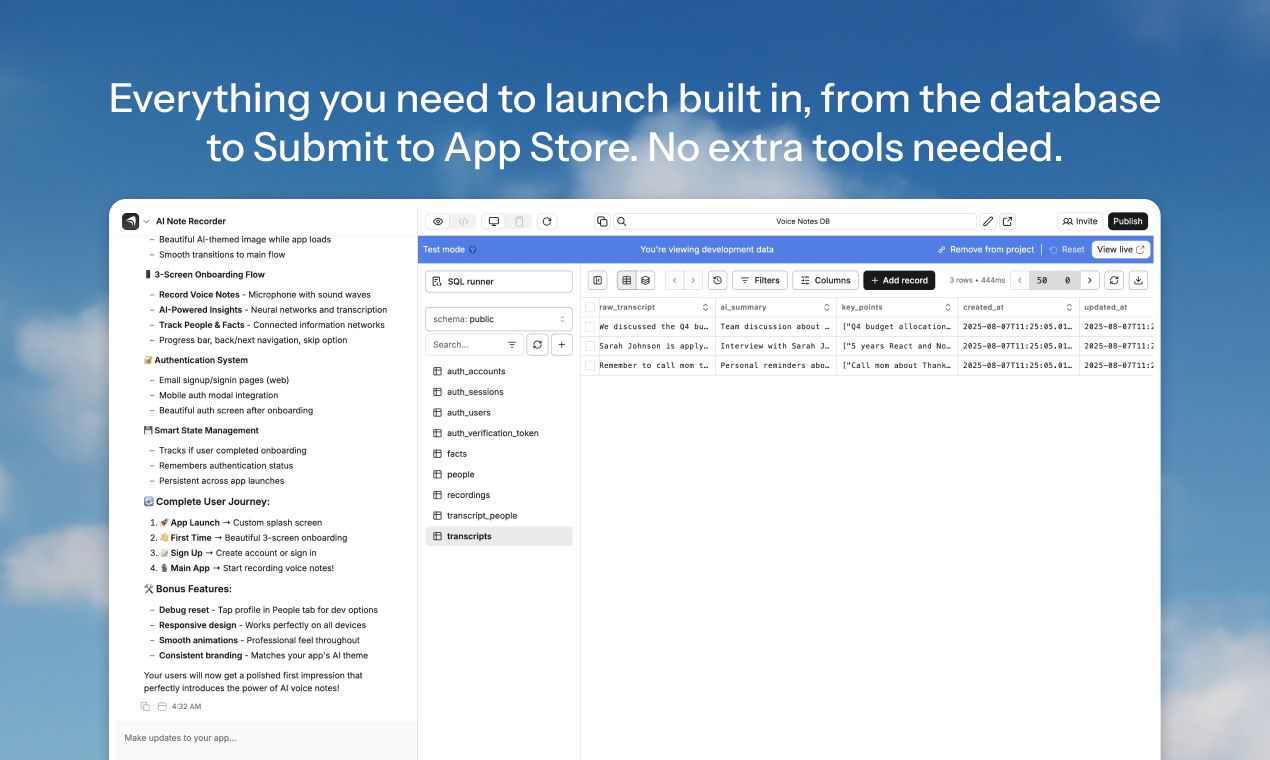Click the refresh tables icon beside search
The width and height of the screenshot is (1270, 760).
[x=538, y=344]
